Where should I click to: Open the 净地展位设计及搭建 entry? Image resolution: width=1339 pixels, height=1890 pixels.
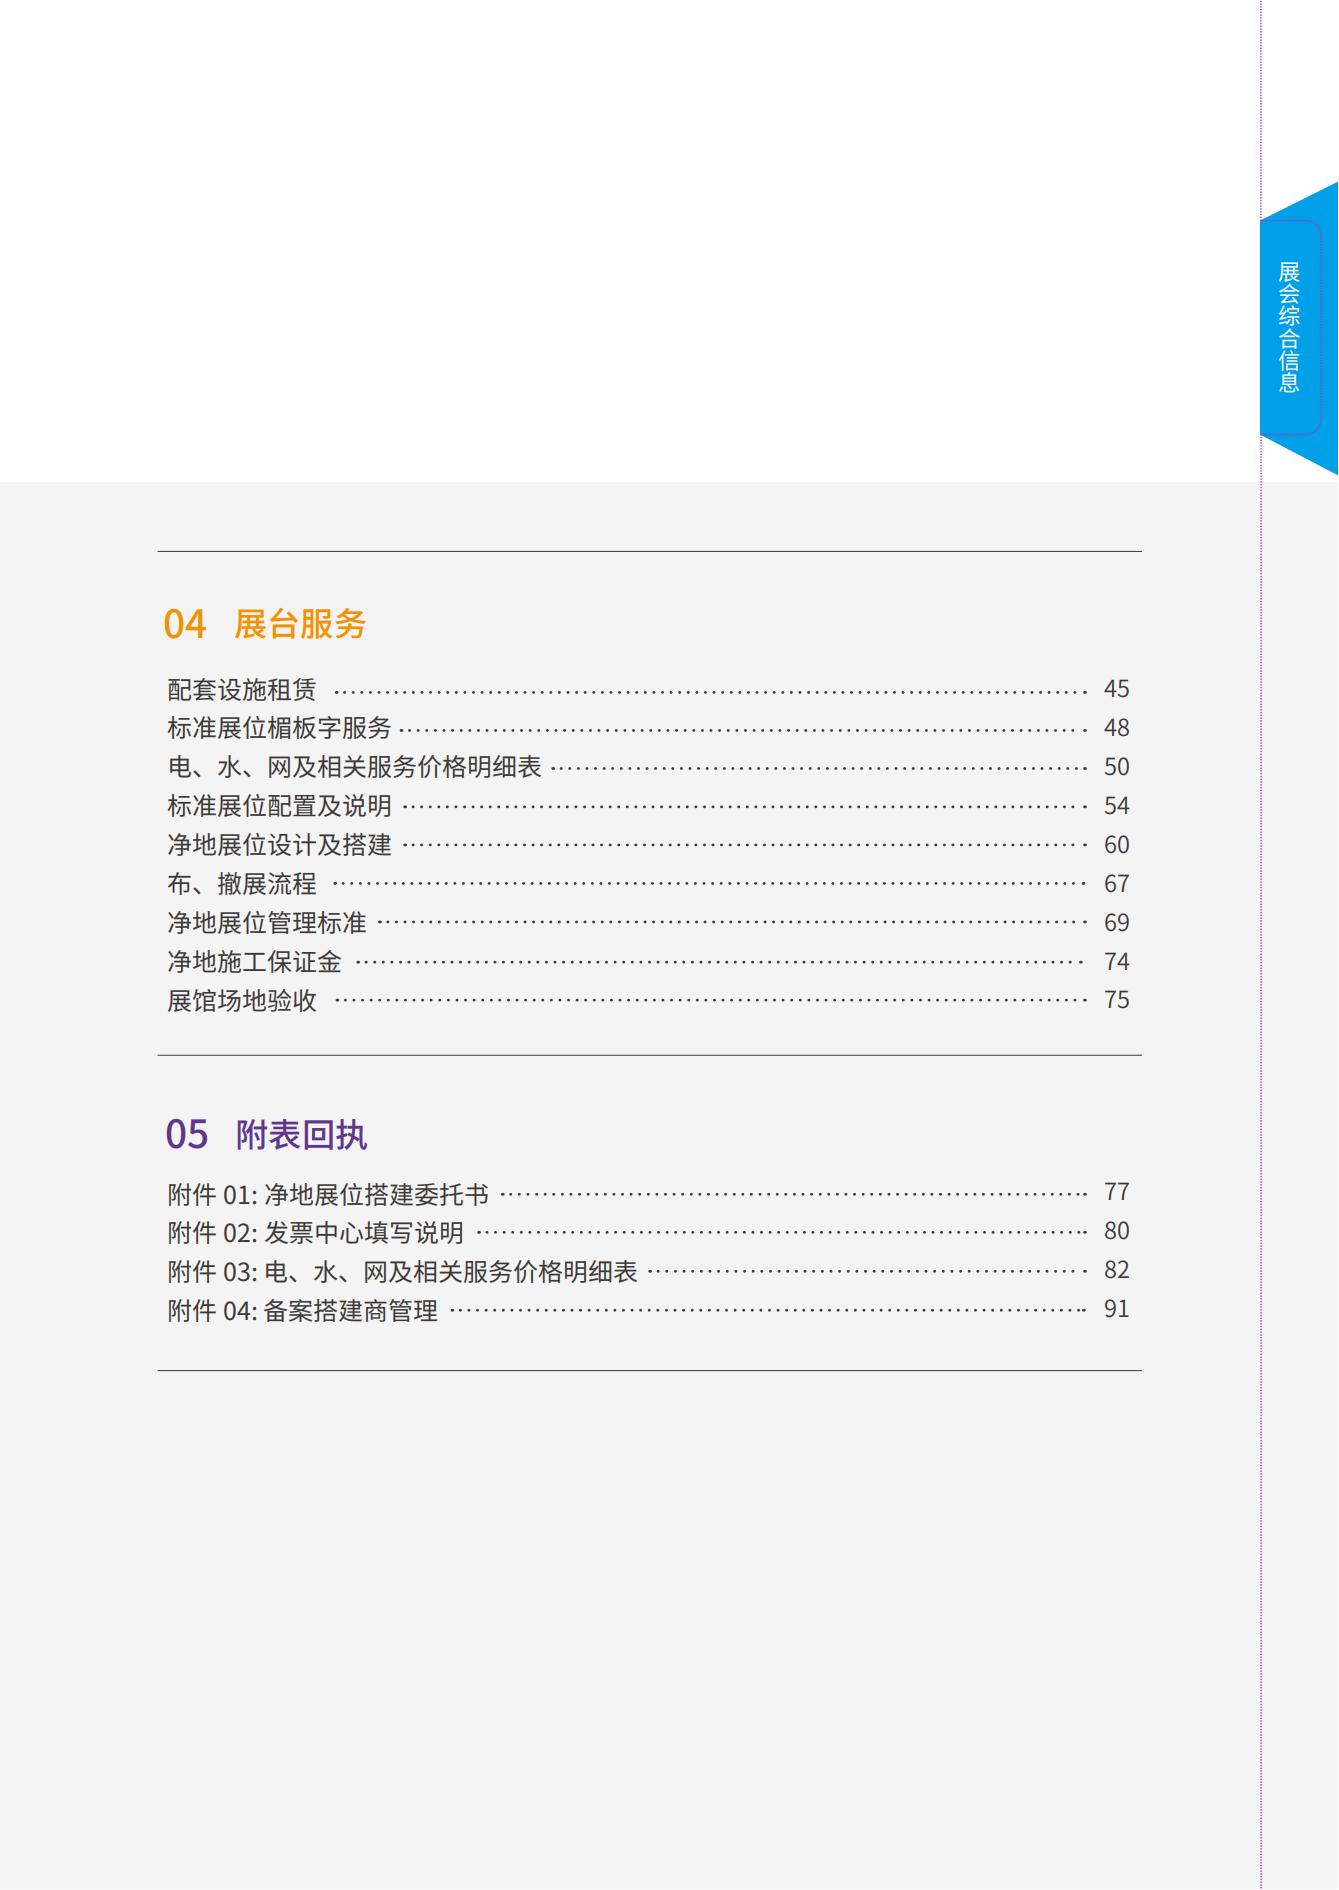tap(279, 845)
